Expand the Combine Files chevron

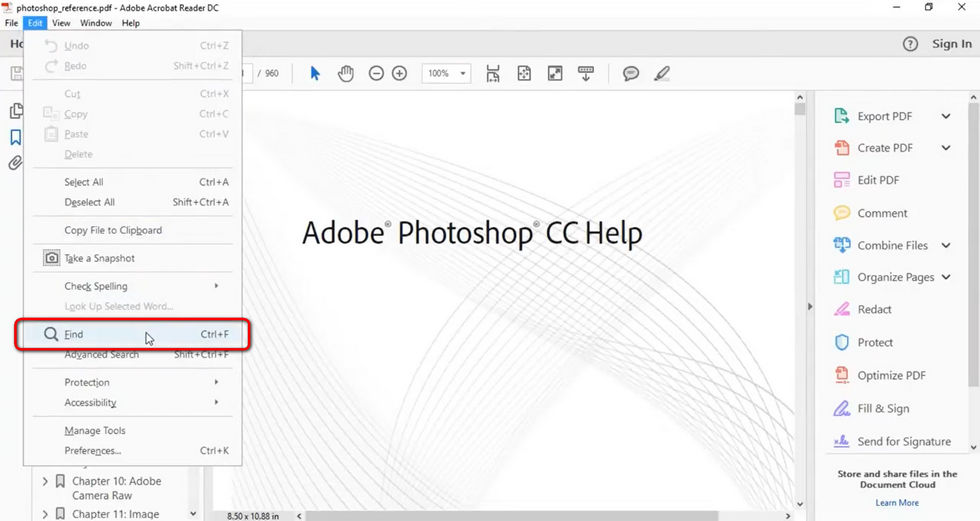click(x=946, y=246)
